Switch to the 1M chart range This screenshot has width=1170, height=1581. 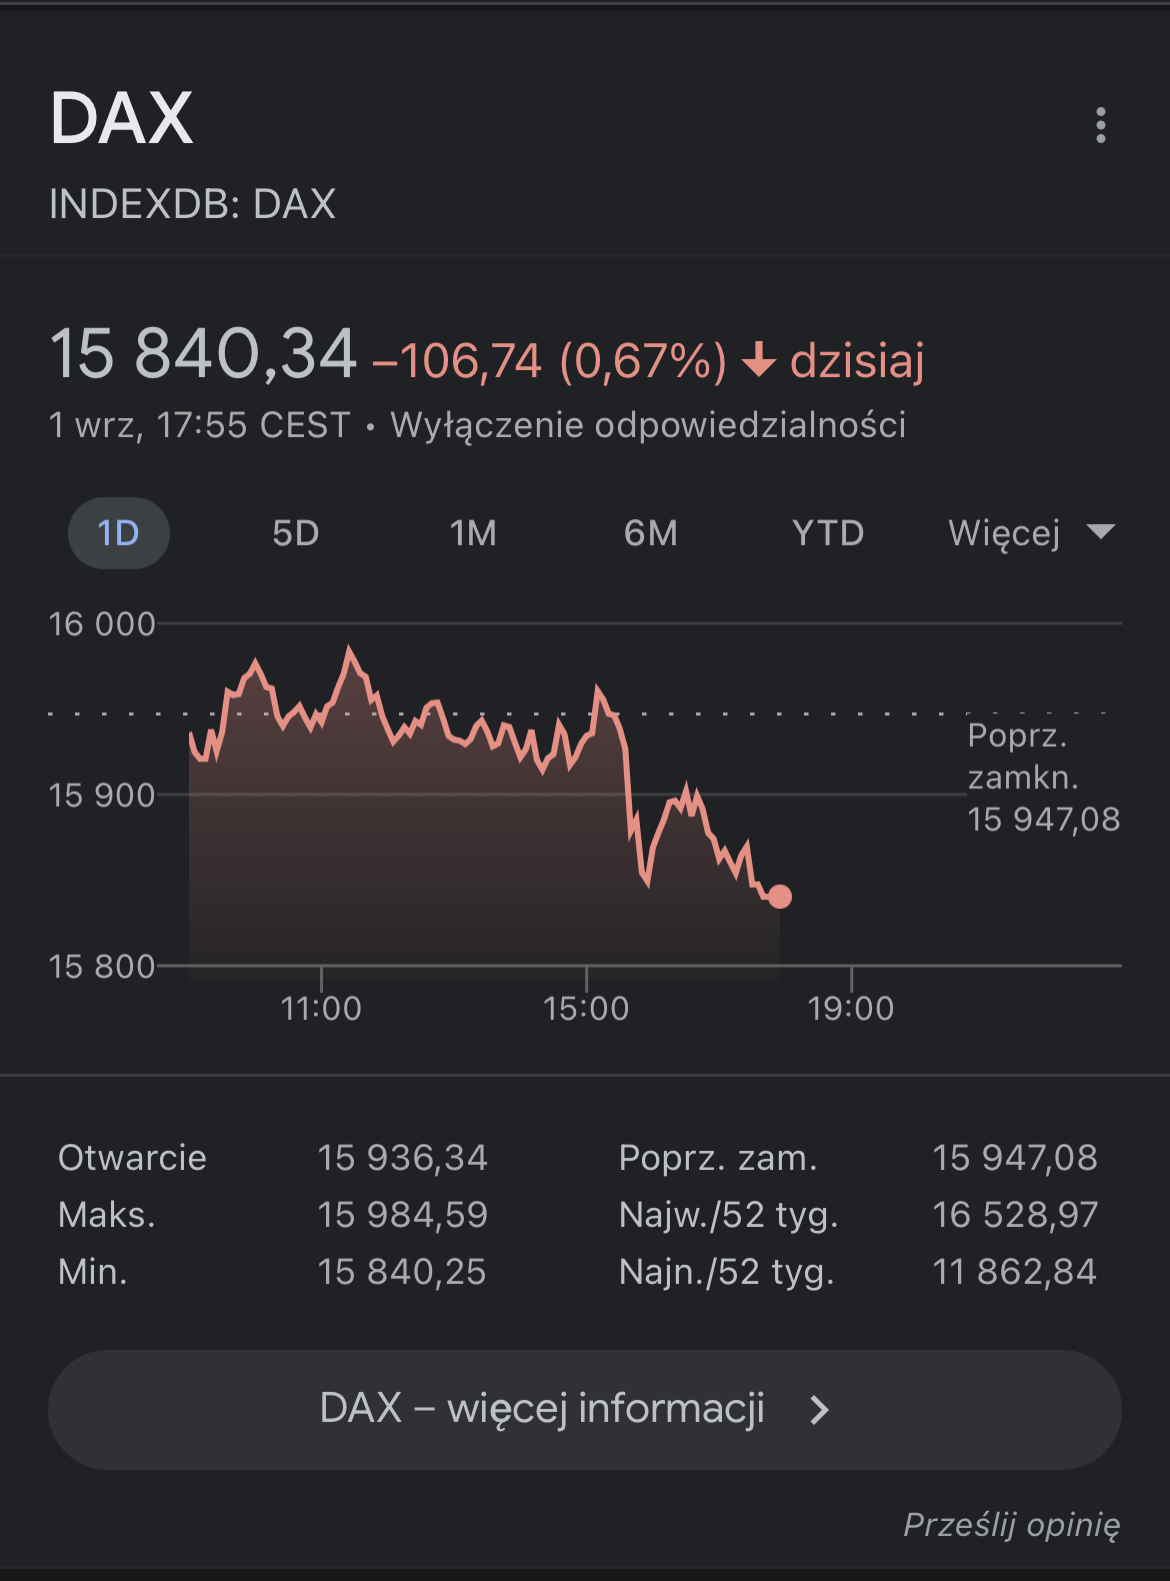pyautogui.click(x=473, y=533)
